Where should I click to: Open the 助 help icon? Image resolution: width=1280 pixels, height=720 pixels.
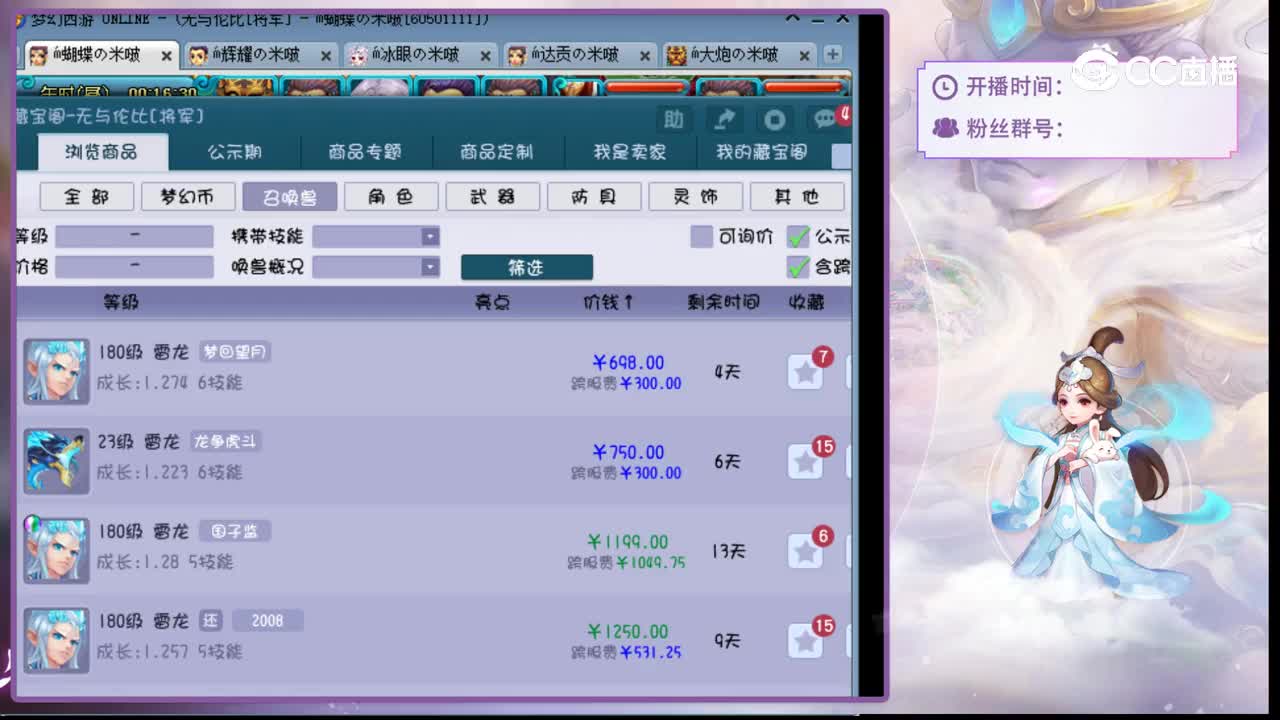tap(674, 120)
